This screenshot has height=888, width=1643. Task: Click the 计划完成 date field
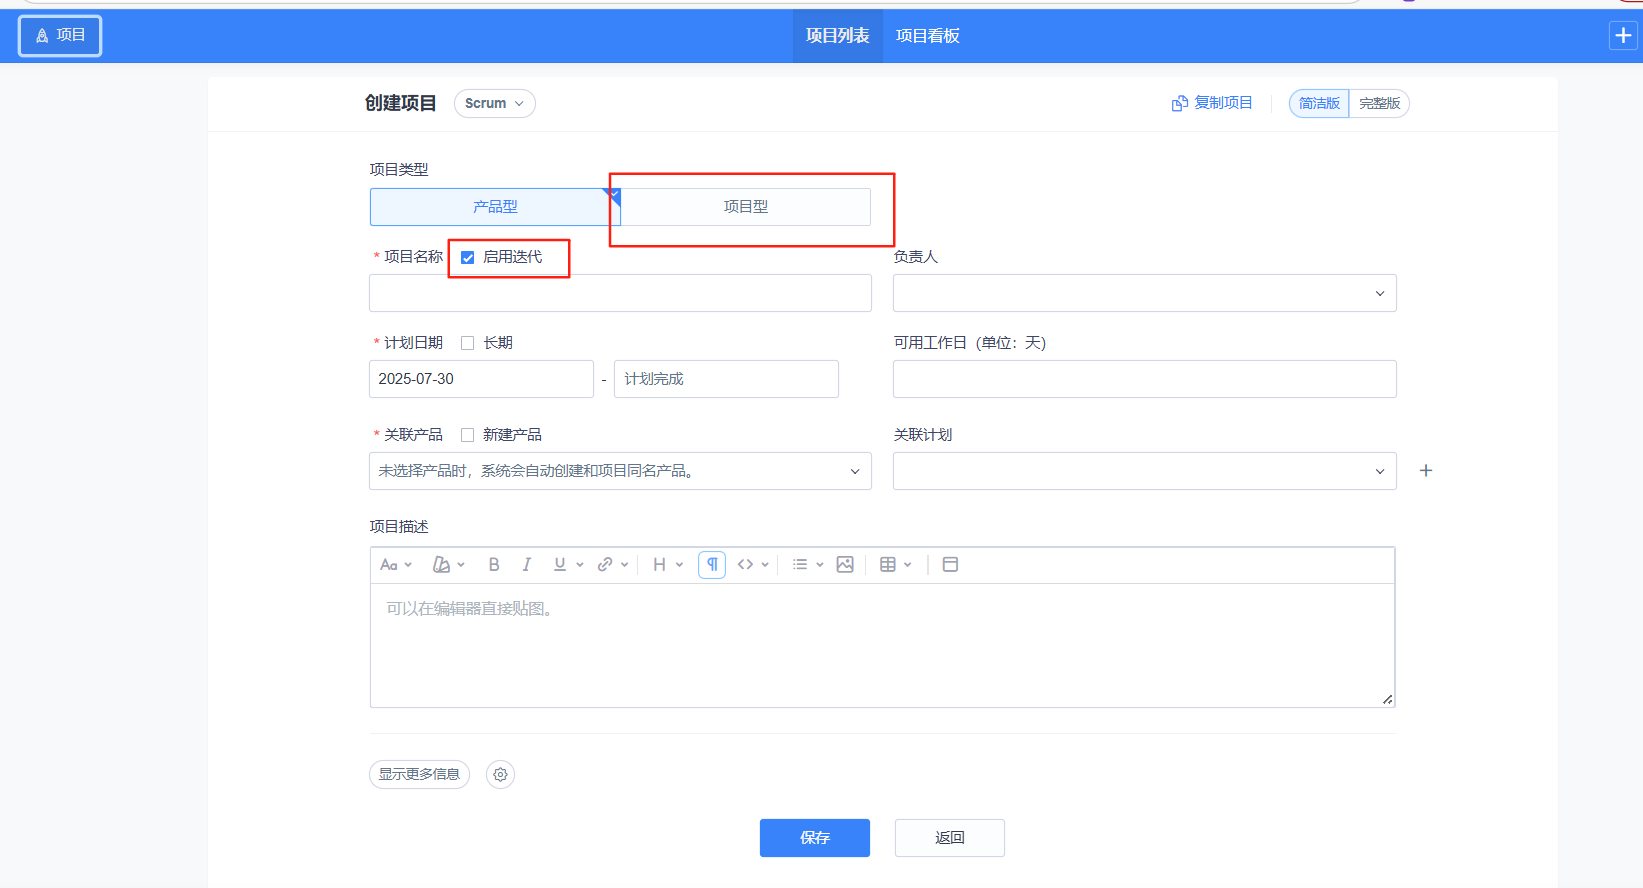pos(726,379)
